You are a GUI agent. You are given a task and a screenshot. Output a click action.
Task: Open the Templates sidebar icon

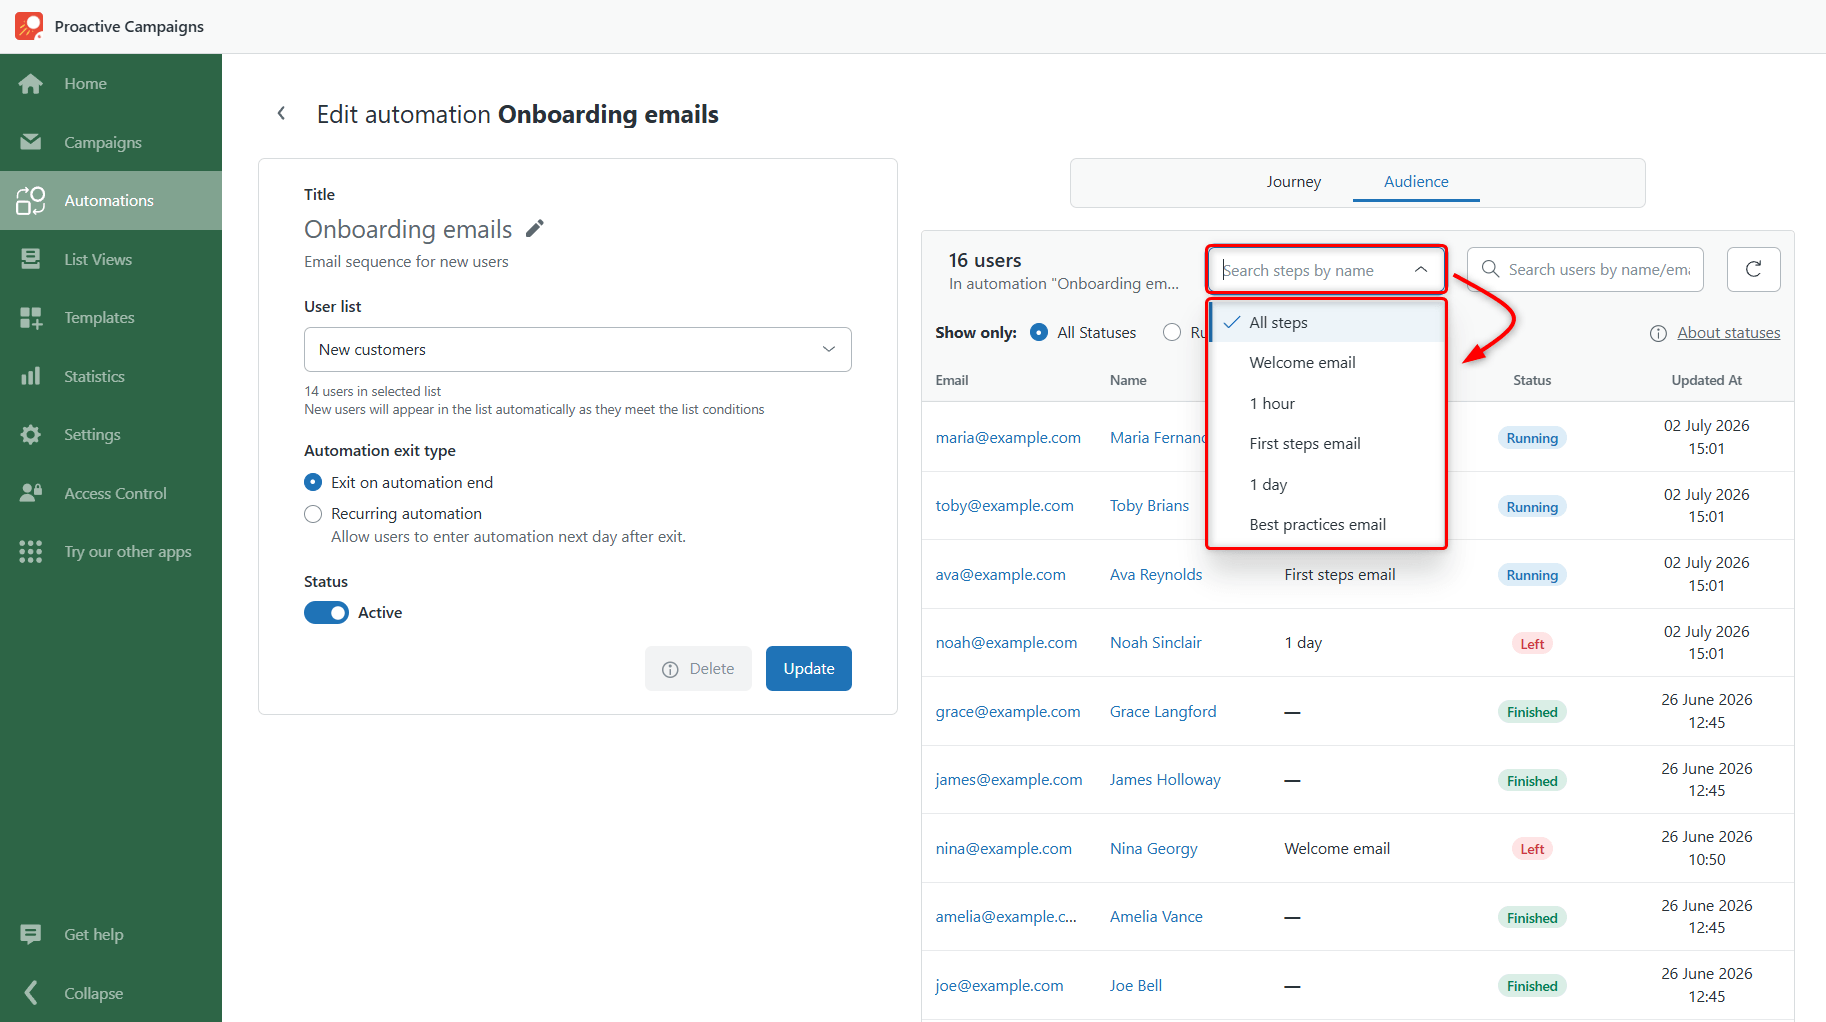tap(31, 318)
